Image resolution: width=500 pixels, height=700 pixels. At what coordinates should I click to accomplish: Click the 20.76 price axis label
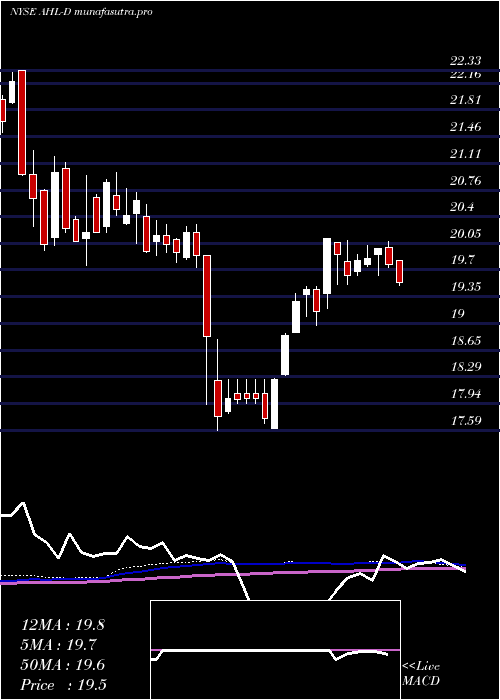(x=465, y=181)
